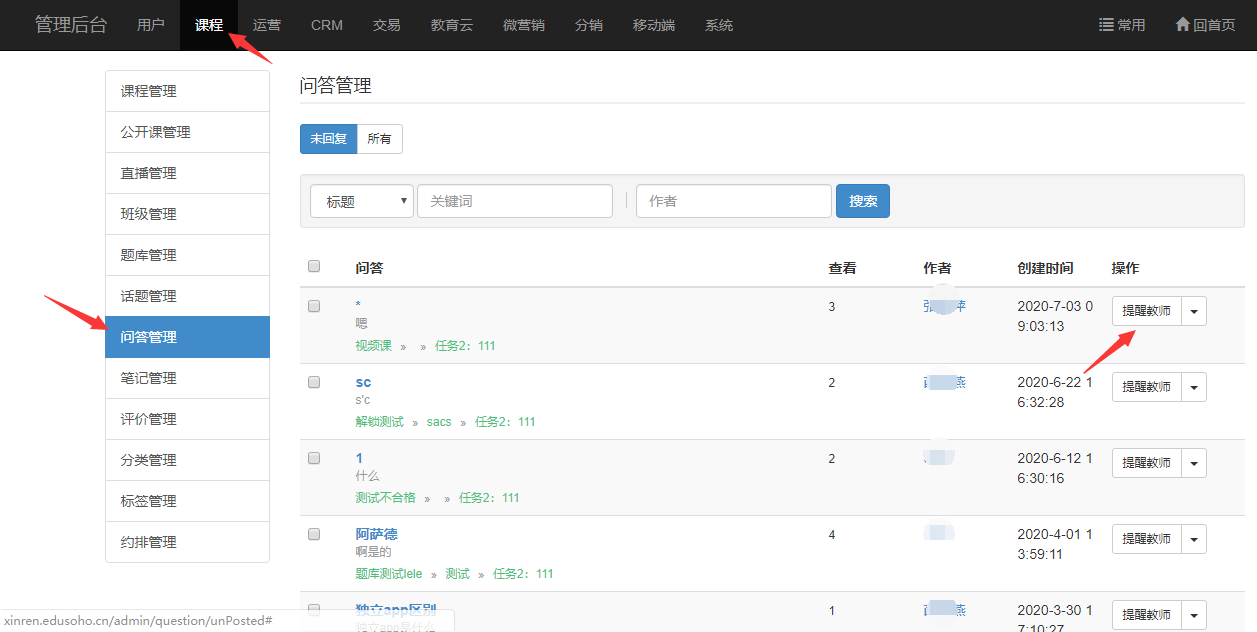Image resolution: width=1257 pixels, height=632 pixels.
Task: Open the CRM top navigation menu
Action: coord(327,25)
